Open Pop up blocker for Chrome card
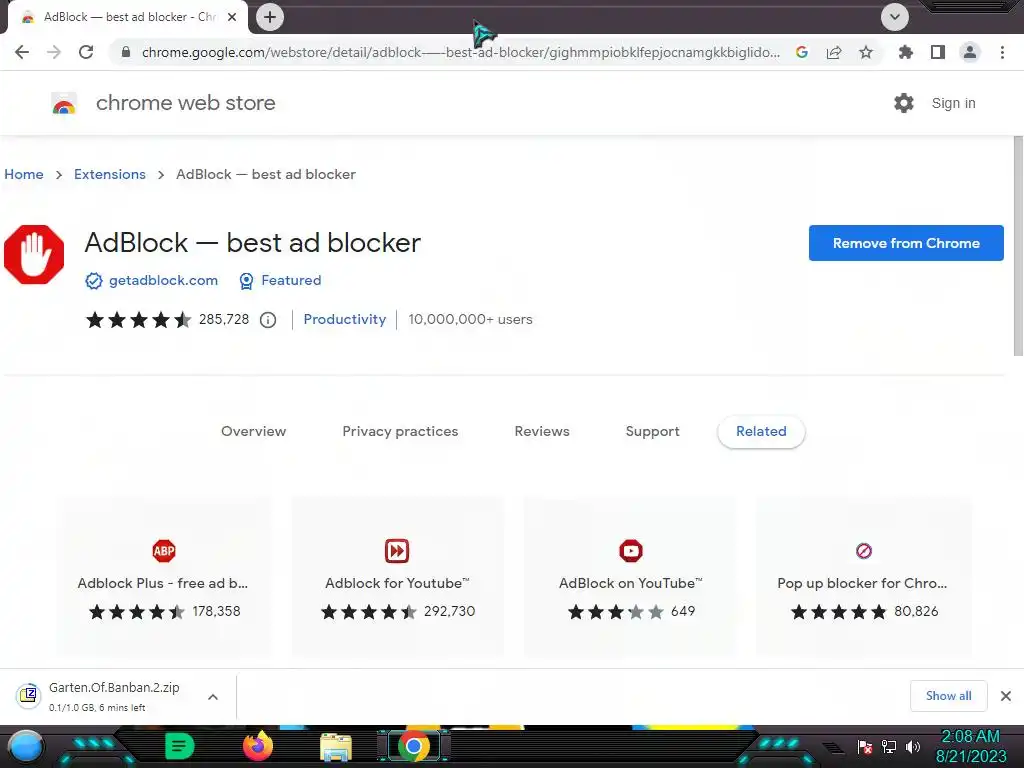The image size is (1024, 768). (863, 577)
